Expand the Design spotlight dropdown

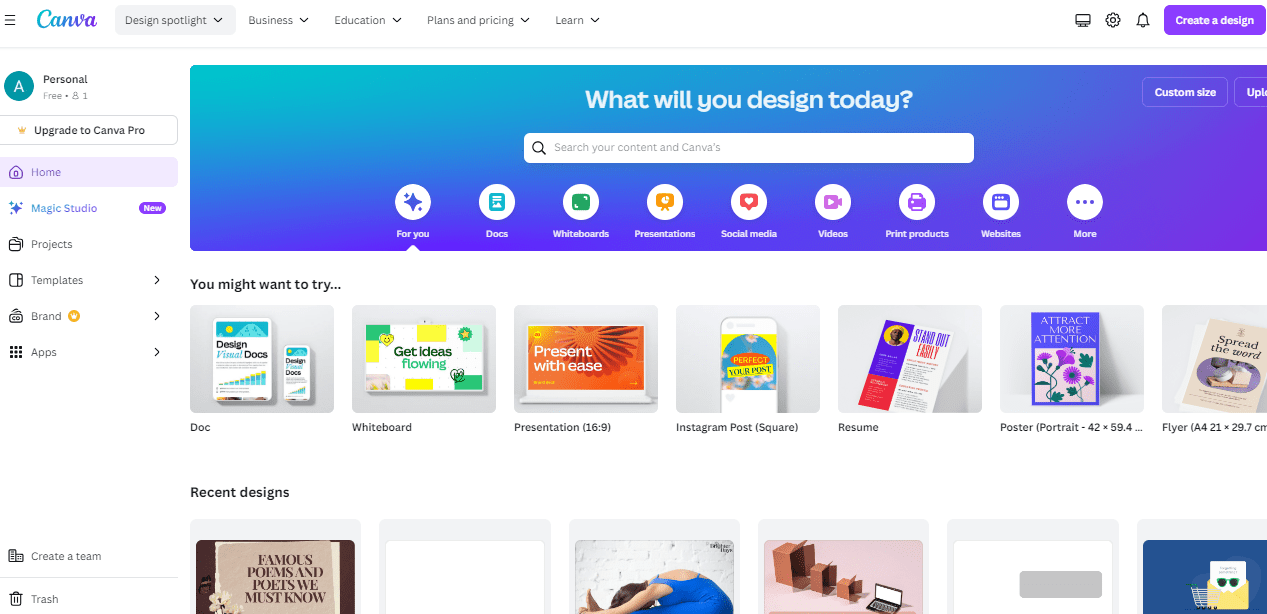coord(175,20)
